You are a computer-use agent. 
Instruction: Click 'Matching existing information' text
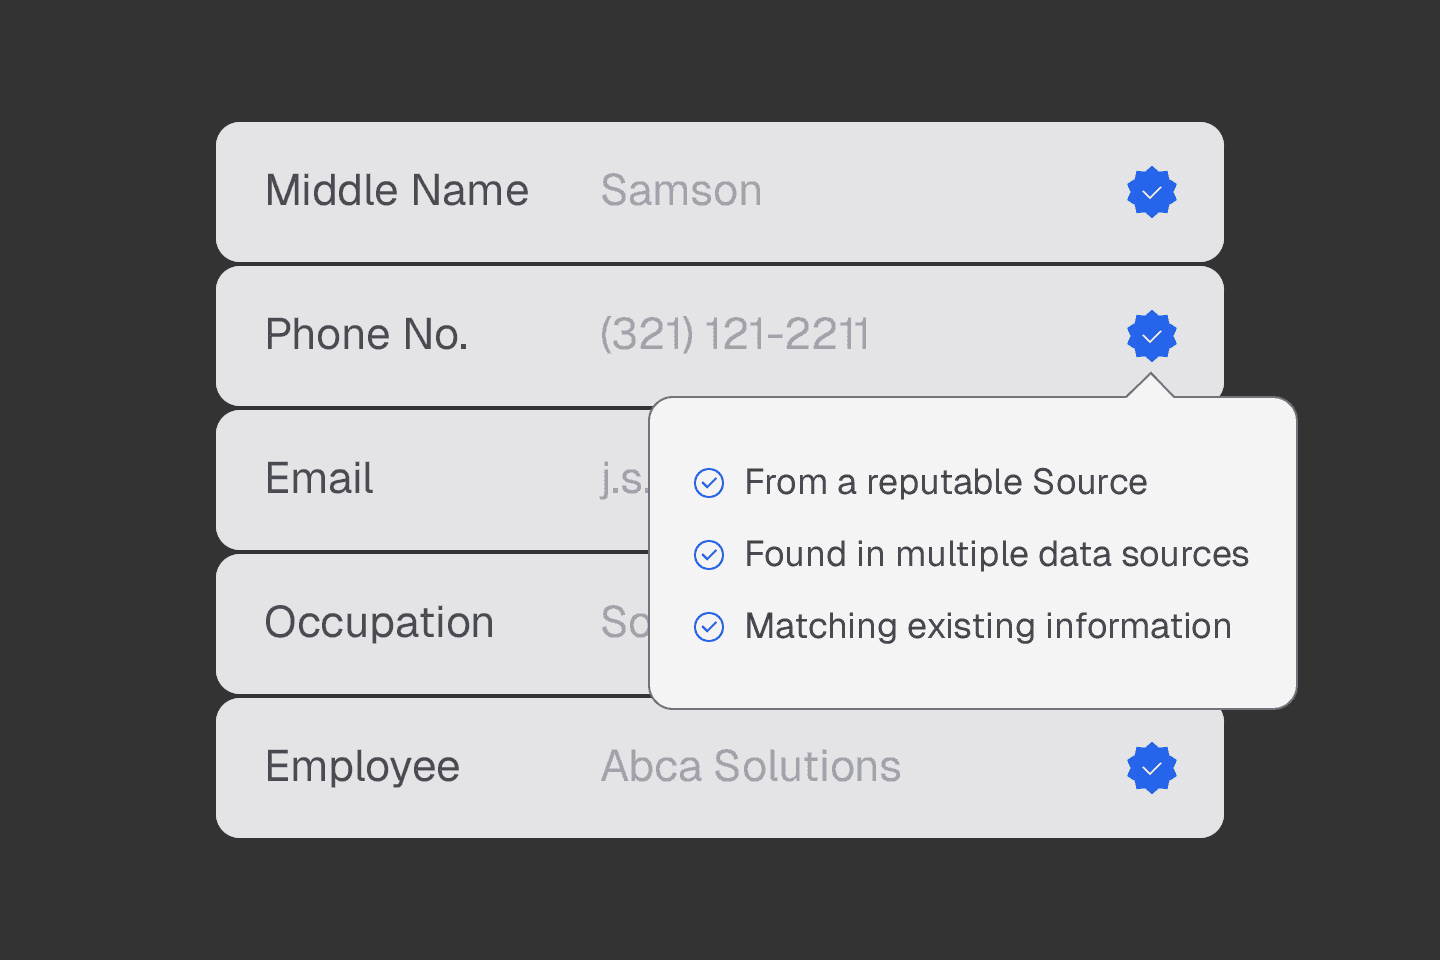pos(988,627)
